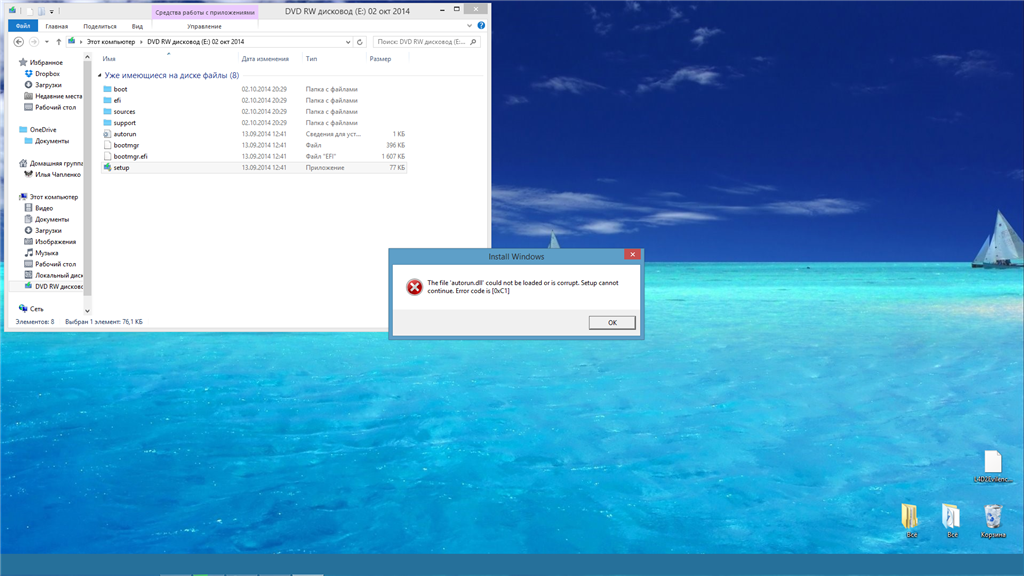Open breadcrumb chevron after Этот компьютер
Image resolution: width=1024 pixels, height=576 pixels.
(x=141, y=42)
